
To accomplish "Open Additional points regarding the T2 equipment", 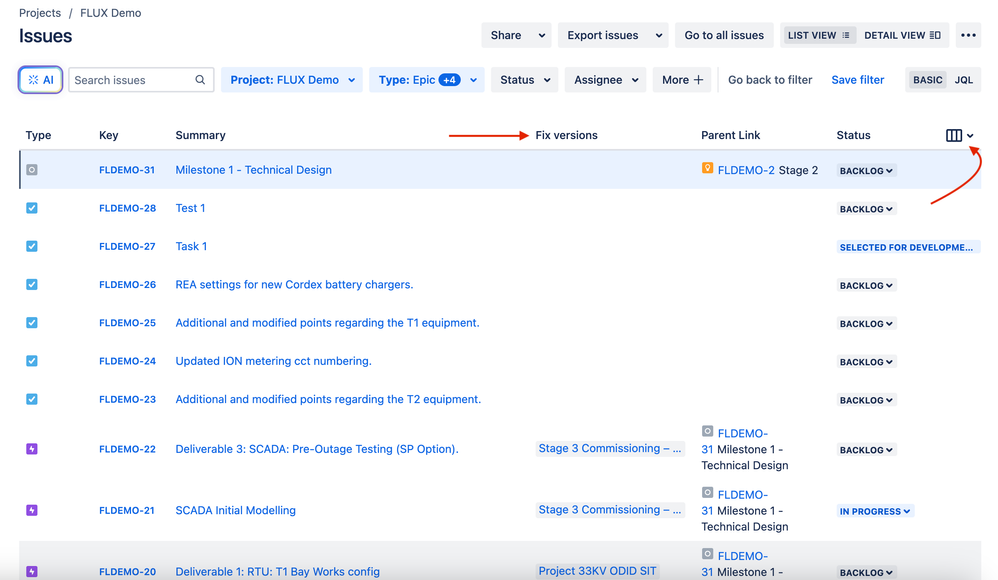I will [x=328, y=399].
